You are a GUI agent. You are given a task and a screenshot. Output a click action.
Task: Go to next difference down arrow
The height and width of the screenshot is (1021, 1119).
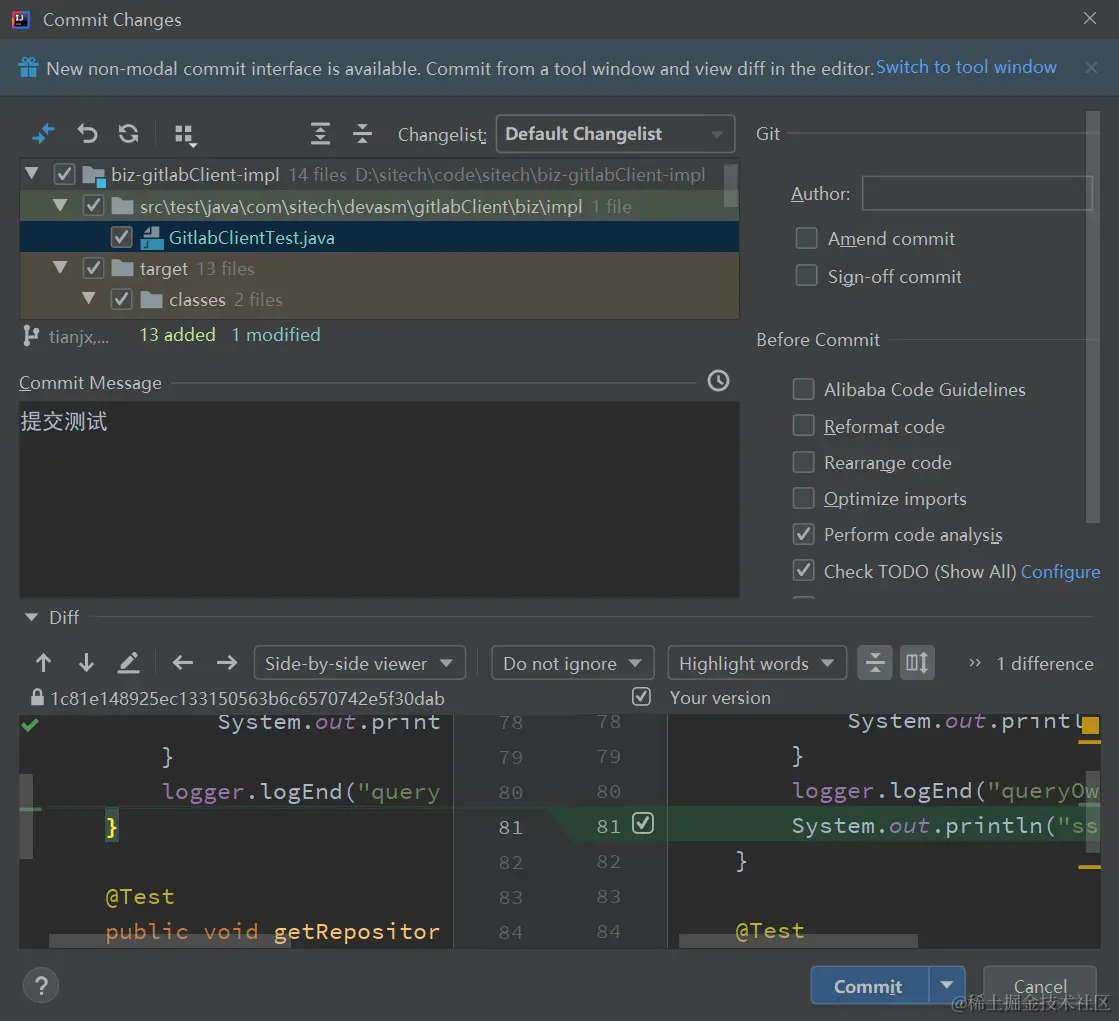(x=86, y=663)
